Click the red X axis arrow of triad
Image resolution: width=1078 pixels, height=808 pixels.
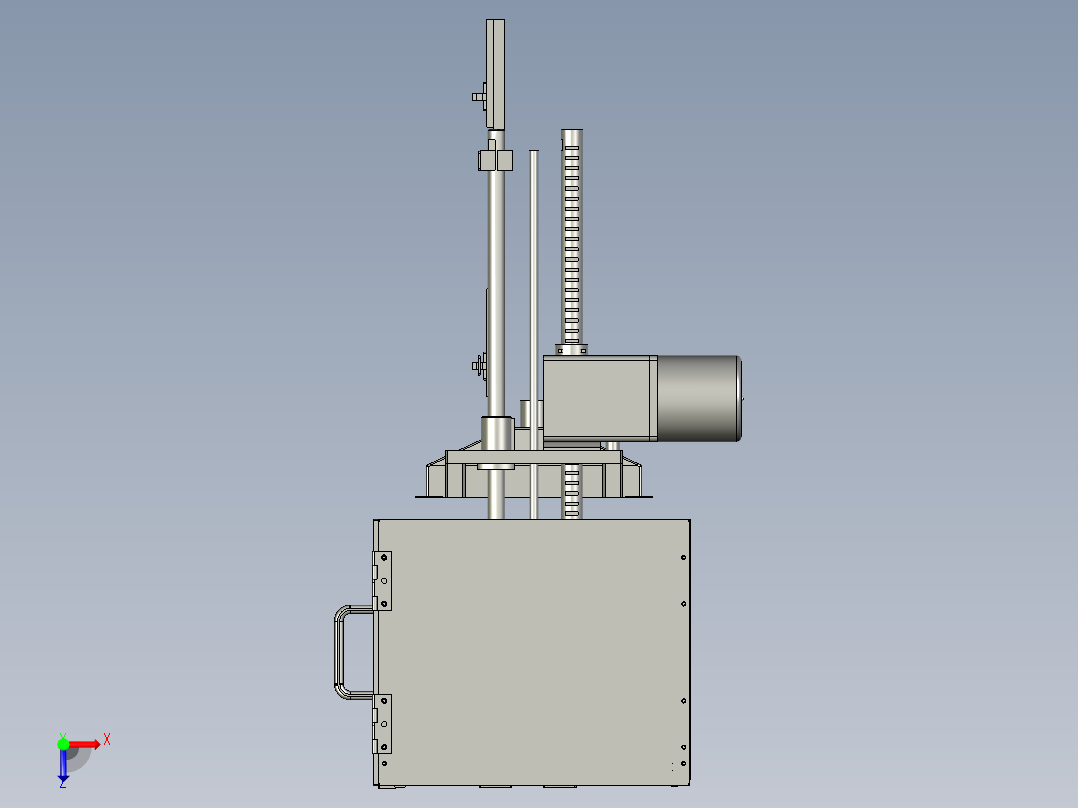point(86,744)
